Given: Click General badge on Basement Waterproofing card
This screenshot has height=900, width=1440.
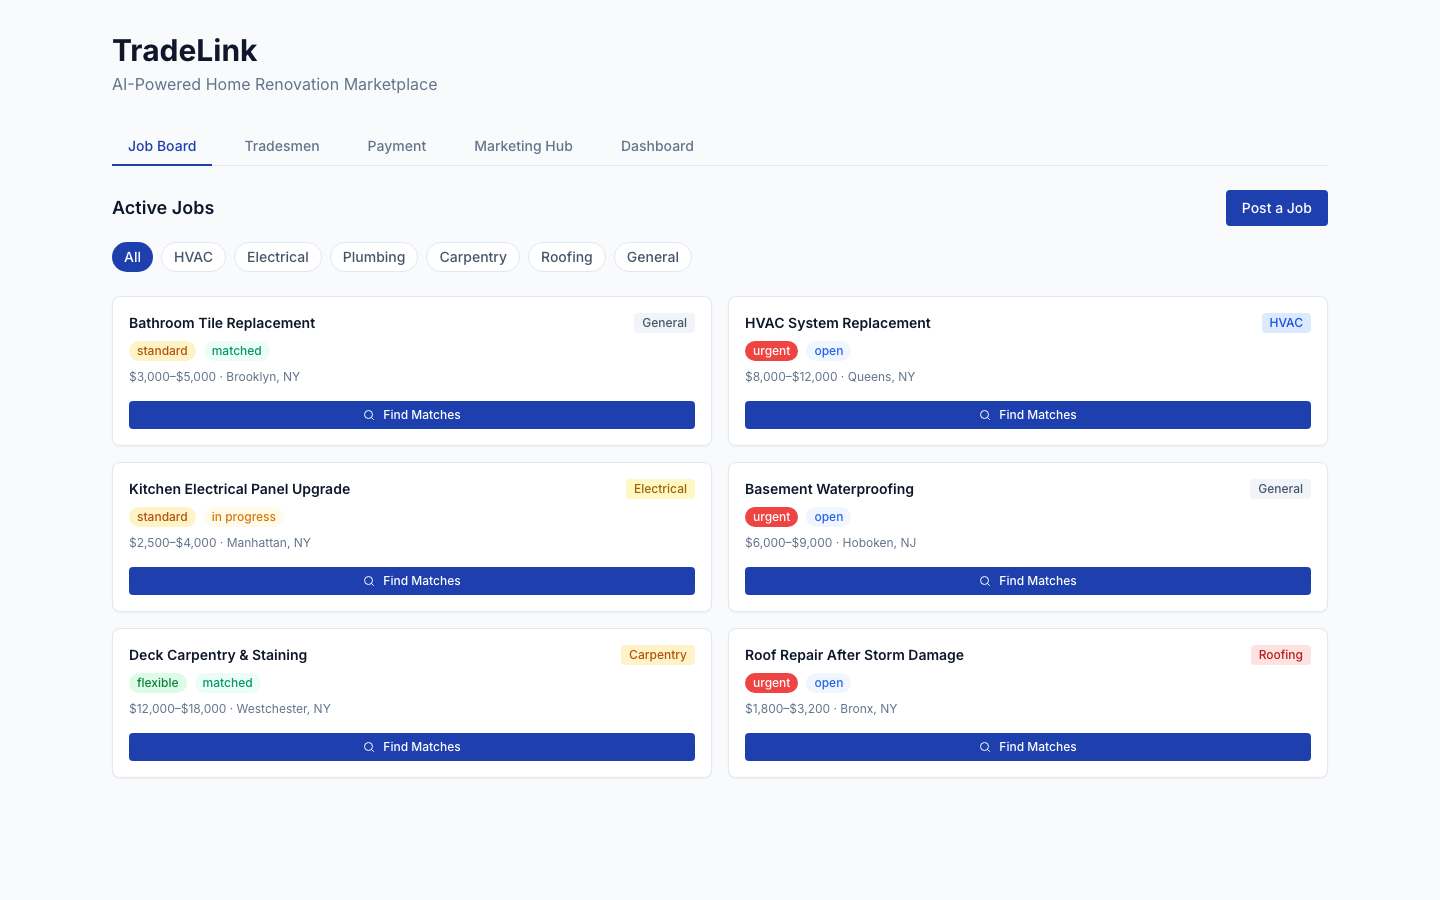Looking at the screenshot, I should pos(1281,489).
